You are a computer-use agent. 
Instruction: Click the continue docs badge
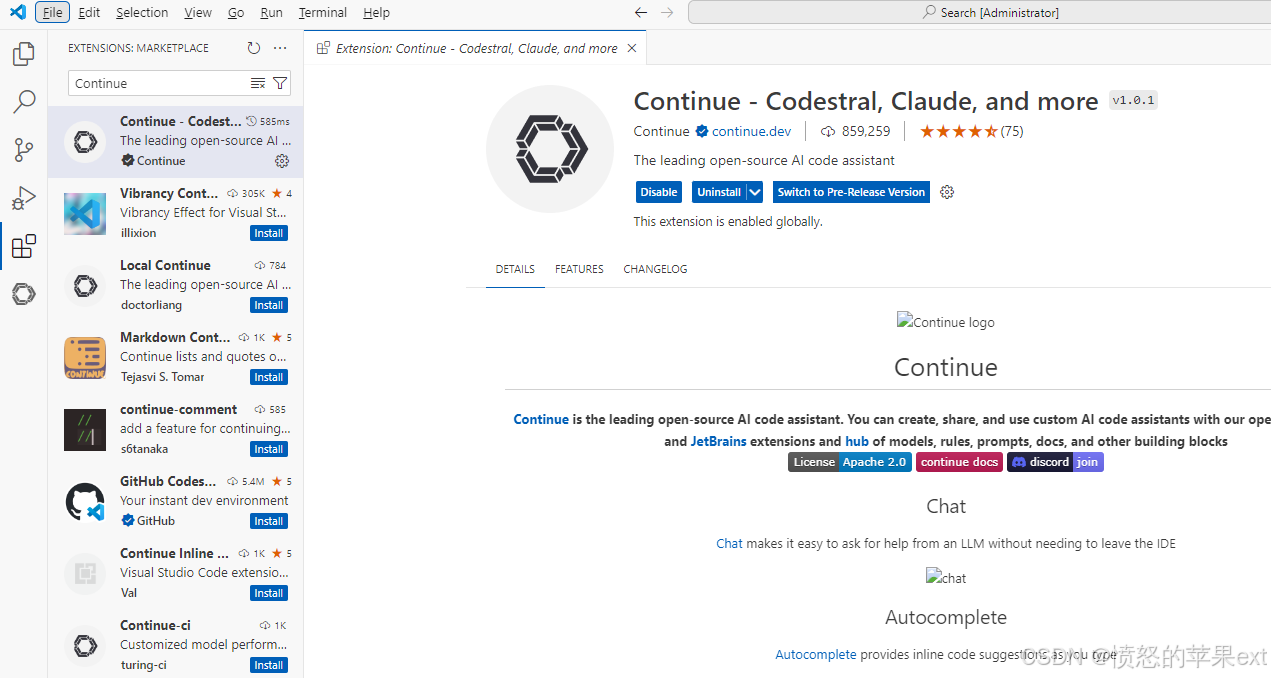[x=960, y=462]
